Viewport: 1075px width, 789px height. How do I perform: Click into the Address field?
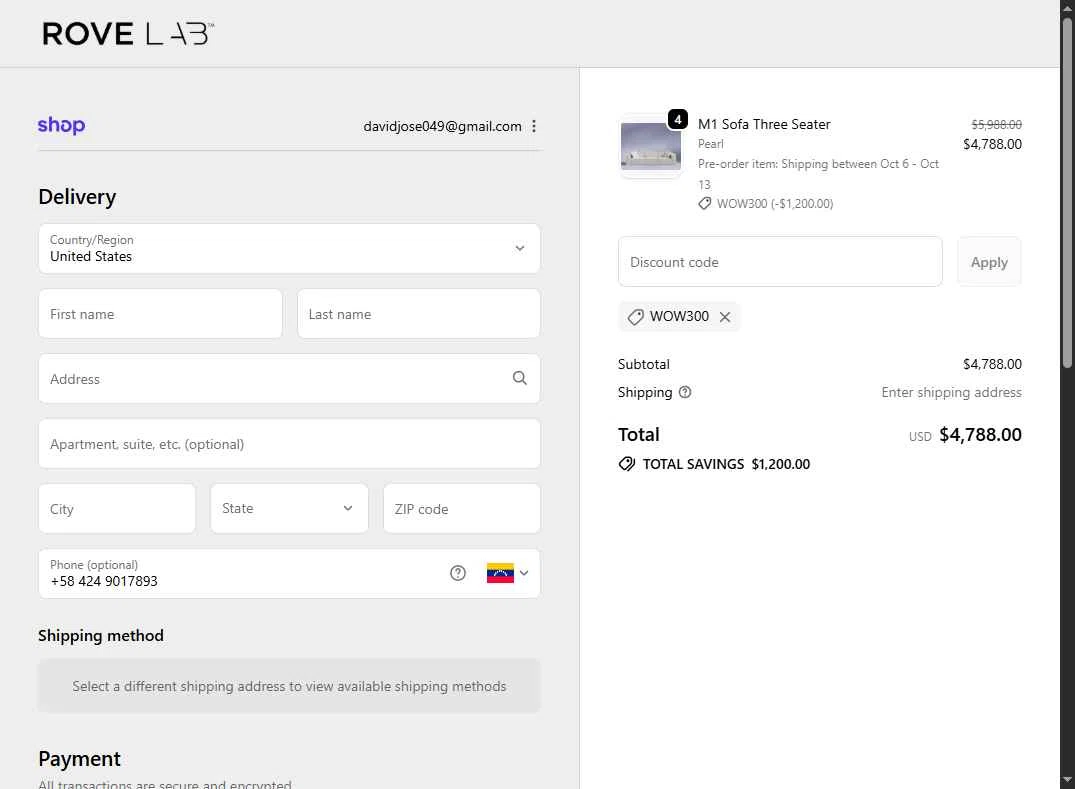click(289, 378)
